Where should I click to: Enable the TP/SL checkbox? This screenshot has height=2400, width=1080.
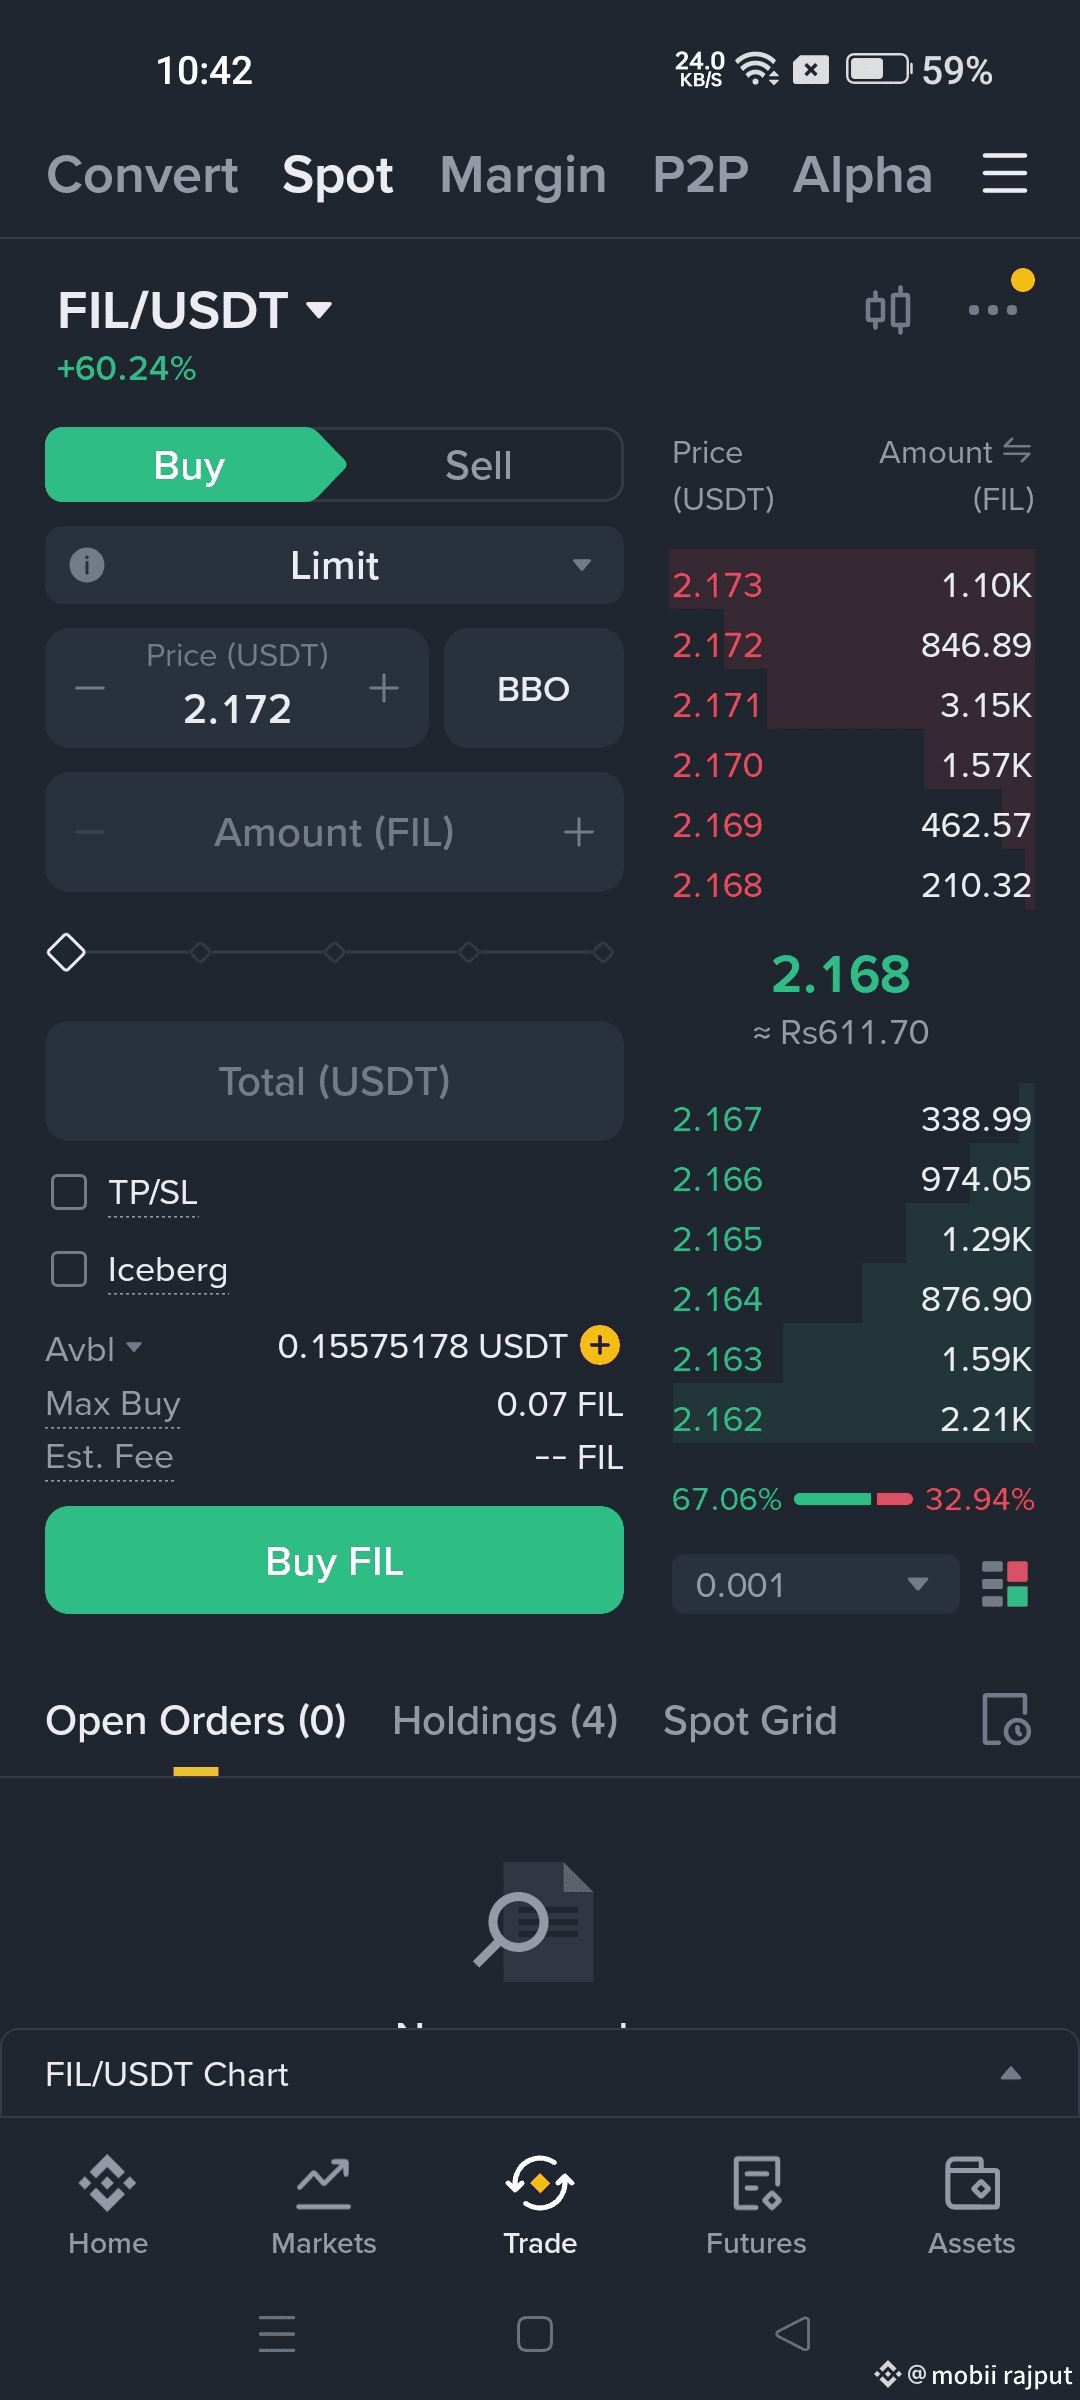69,1192
